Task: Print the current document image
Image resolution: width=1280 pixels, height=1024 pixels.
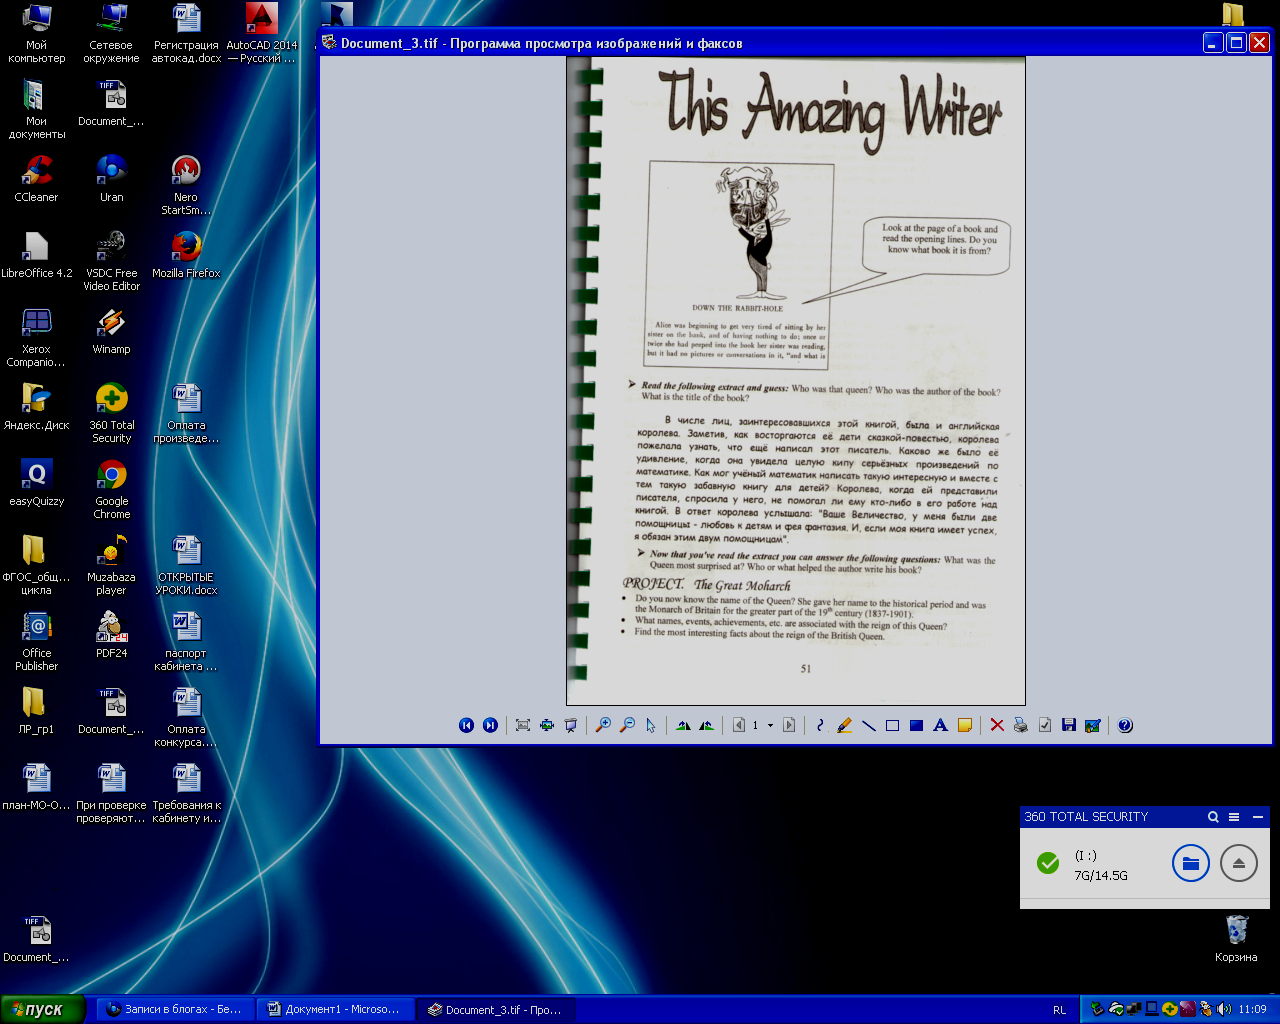Action: [x=1021, y=725]
